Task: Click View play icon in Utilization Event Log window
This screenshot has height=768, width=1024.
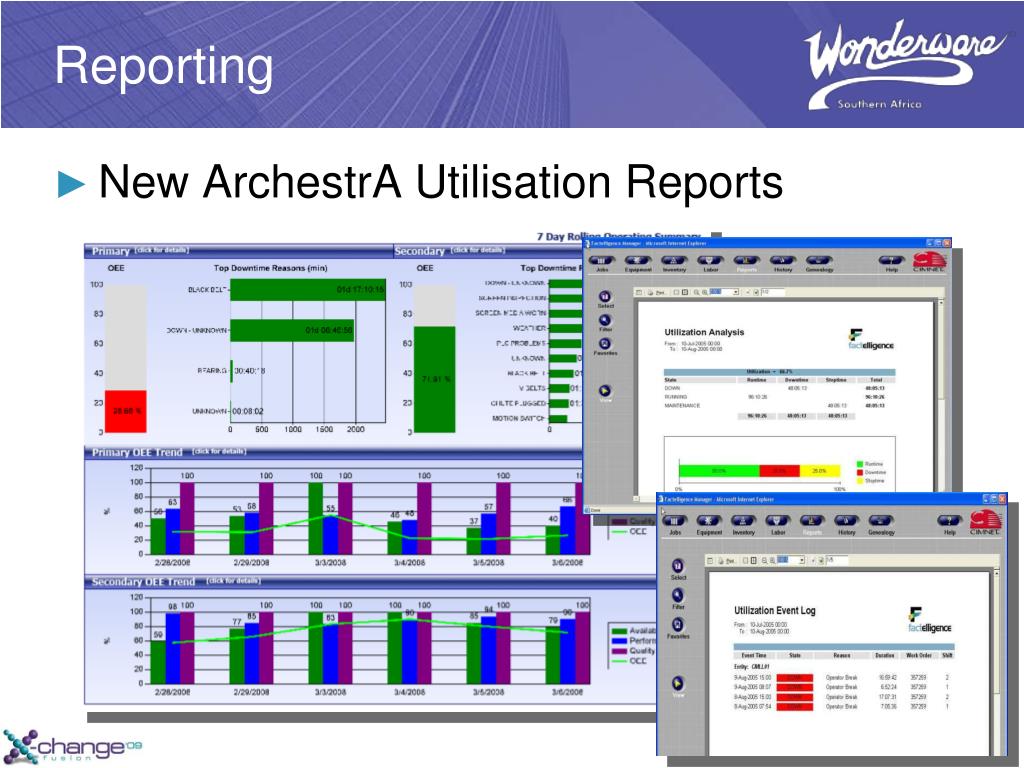Action: [x=678, y=683]
